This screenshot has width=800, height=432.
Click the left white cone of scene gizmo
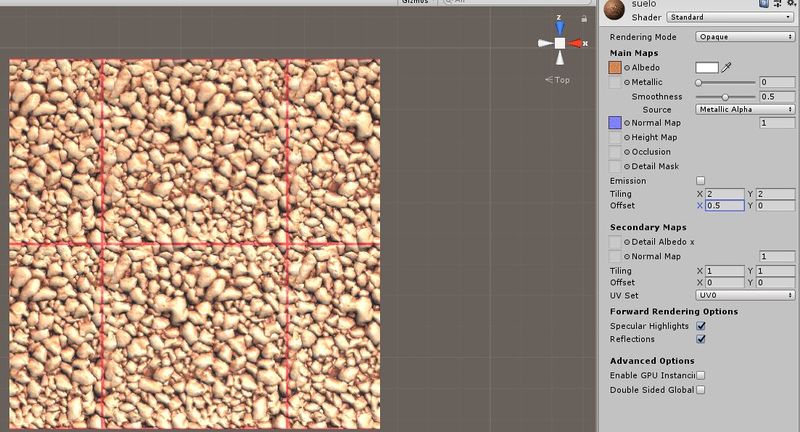point(545,43)
